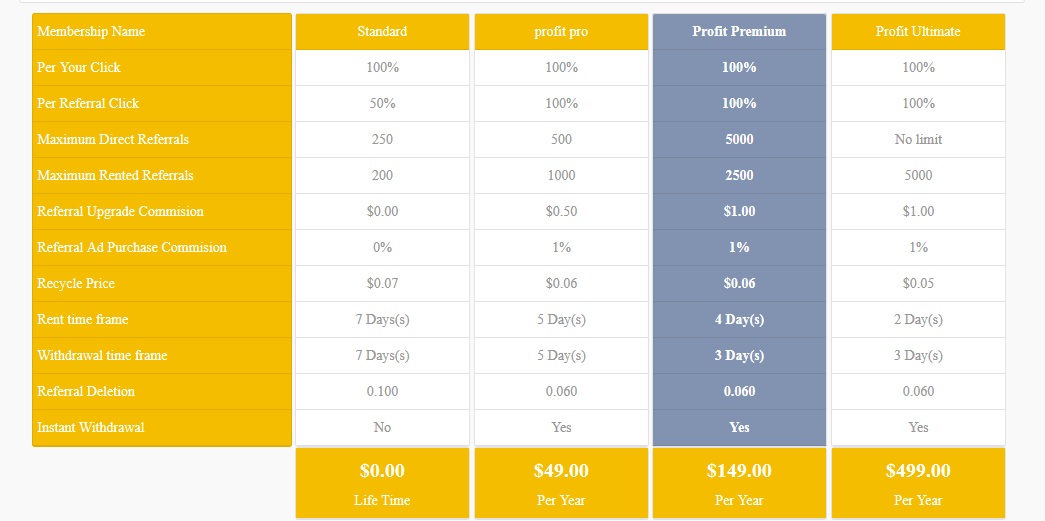Click the Referral Upgrade Commision label
This screenshot has width=1045, height=521.
point(162,211)
